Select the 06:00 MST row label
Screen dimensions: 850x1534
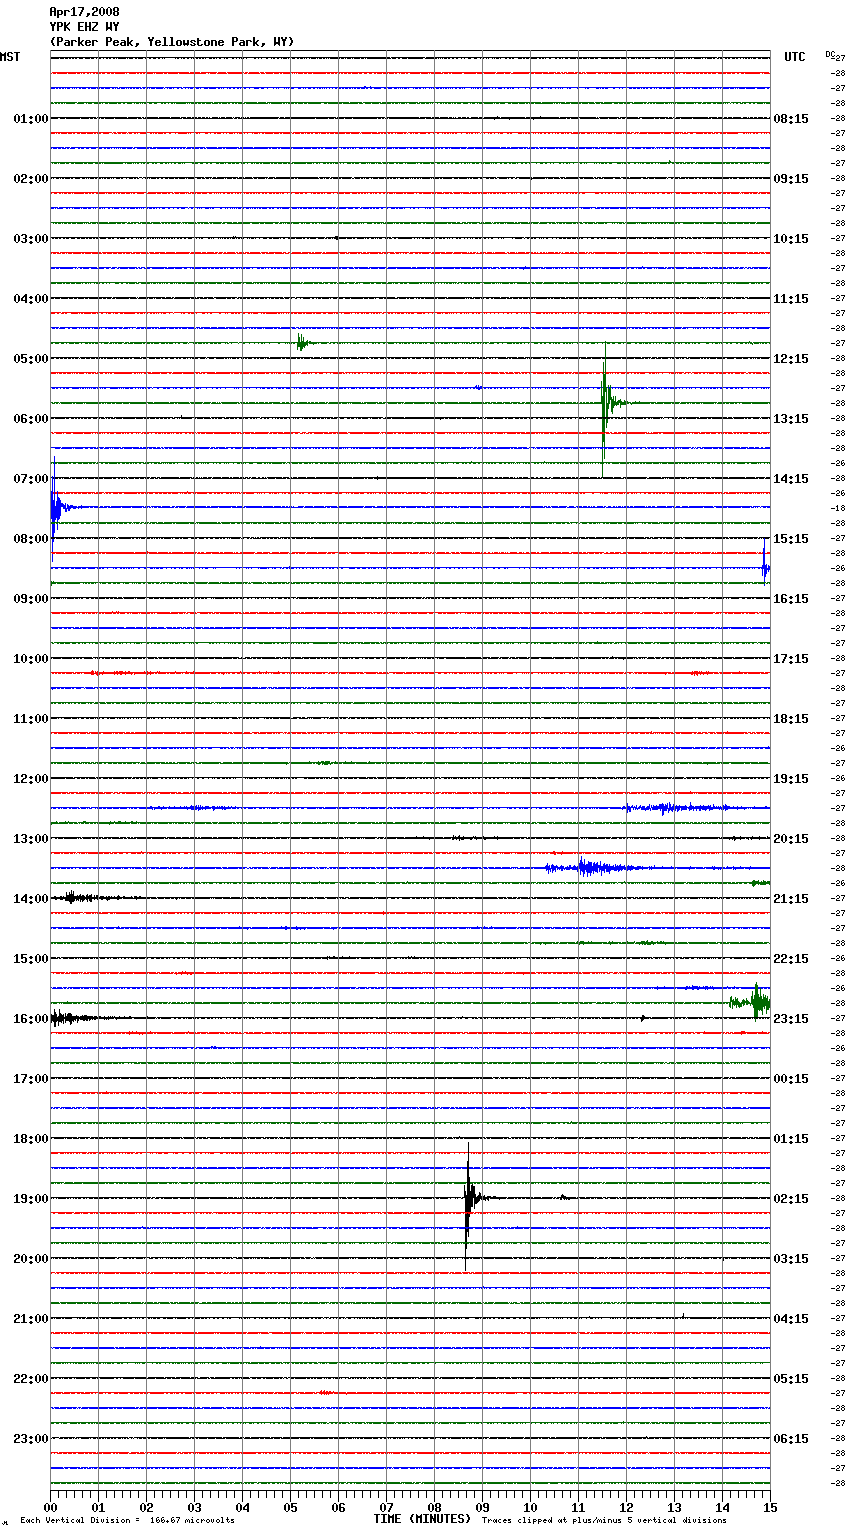coord(30,419)
